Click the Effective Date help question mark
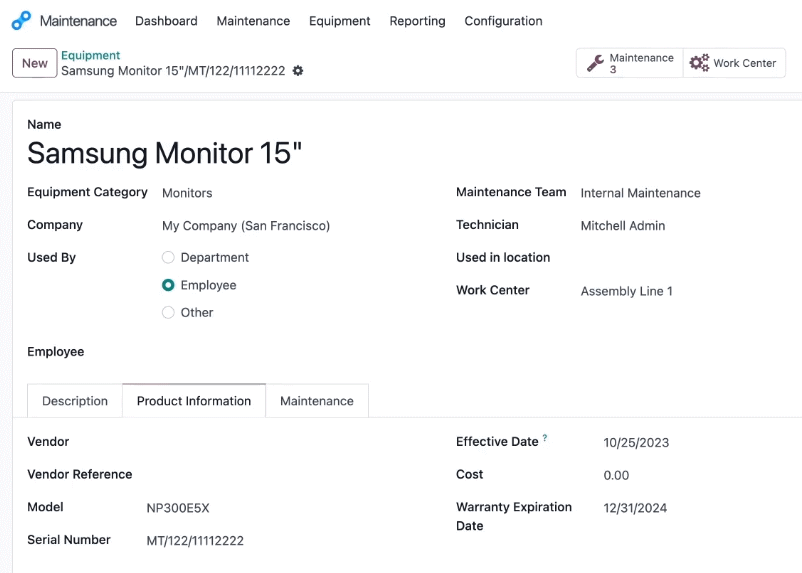 [545, 438]
